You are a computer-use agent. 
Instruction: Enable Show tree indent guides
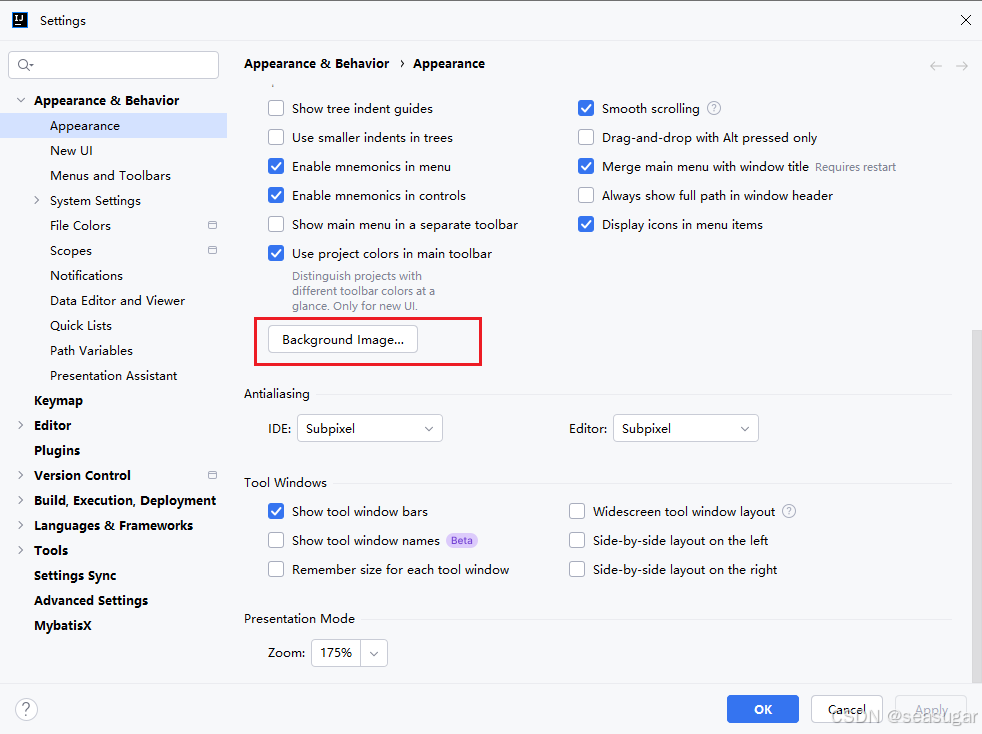click(x=276, y=108)
